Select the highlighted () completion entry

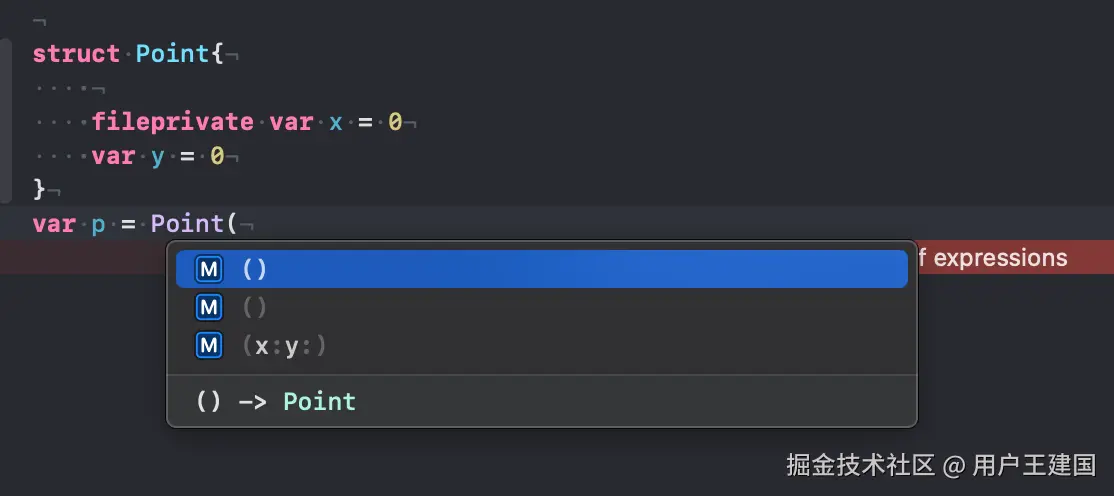540,269
